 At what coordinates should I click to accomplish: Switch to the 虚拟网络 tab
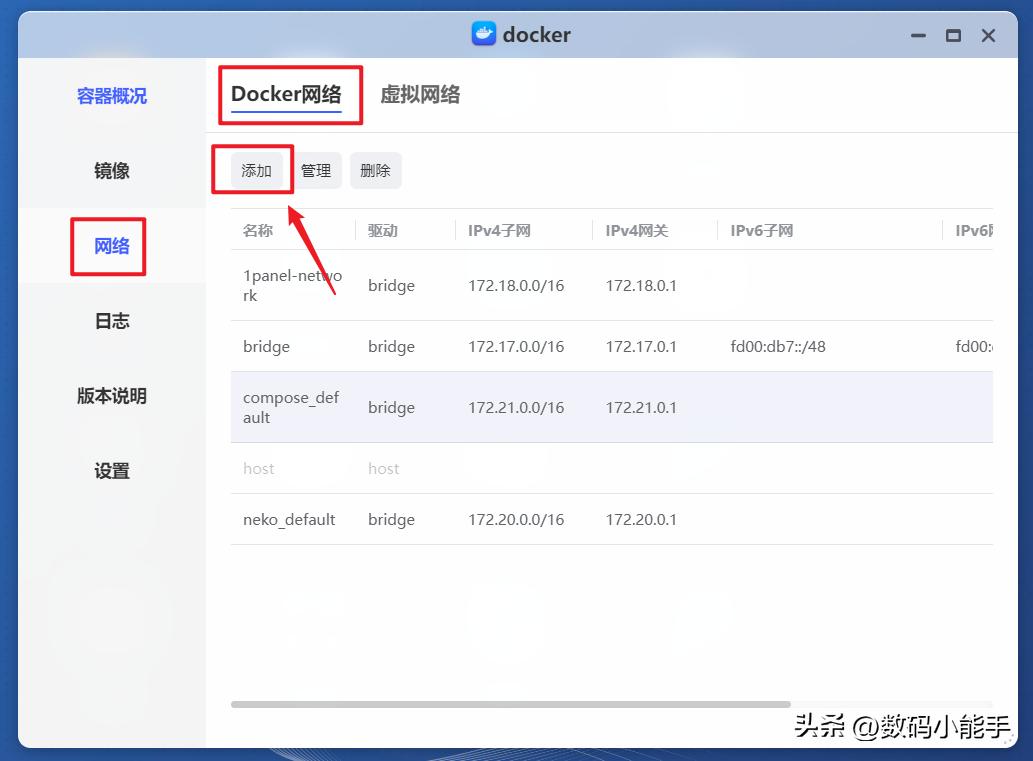tap(420, 94)
